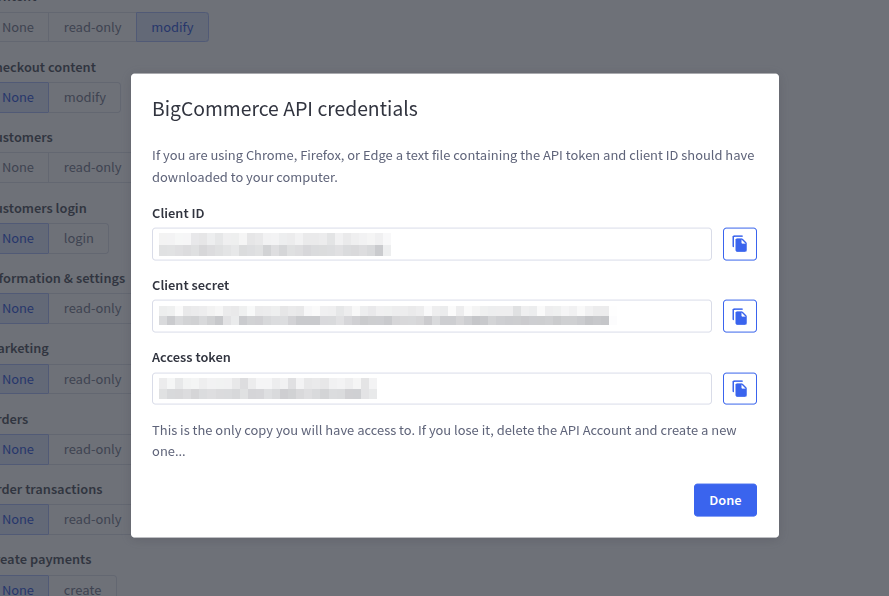Choose modify for Checkout content
Viewport: 889px width, 596px height.
(x=84, y=97)
